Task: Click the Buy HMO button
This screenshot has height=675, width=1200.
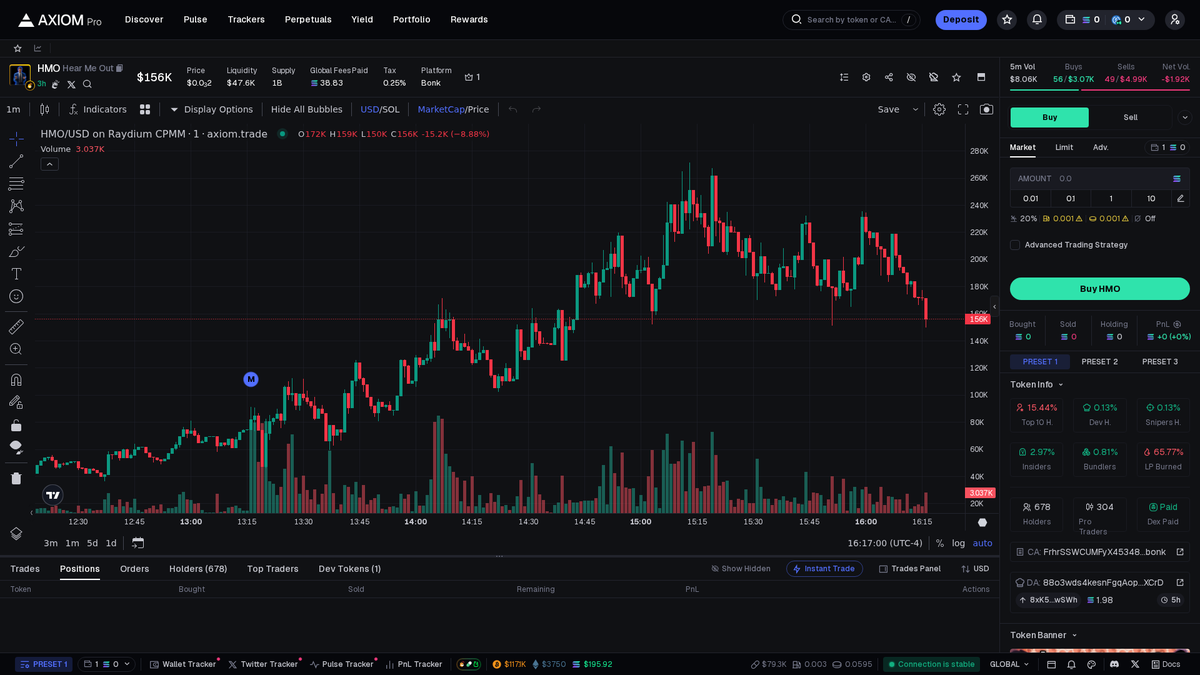Action: [1100, 289]
